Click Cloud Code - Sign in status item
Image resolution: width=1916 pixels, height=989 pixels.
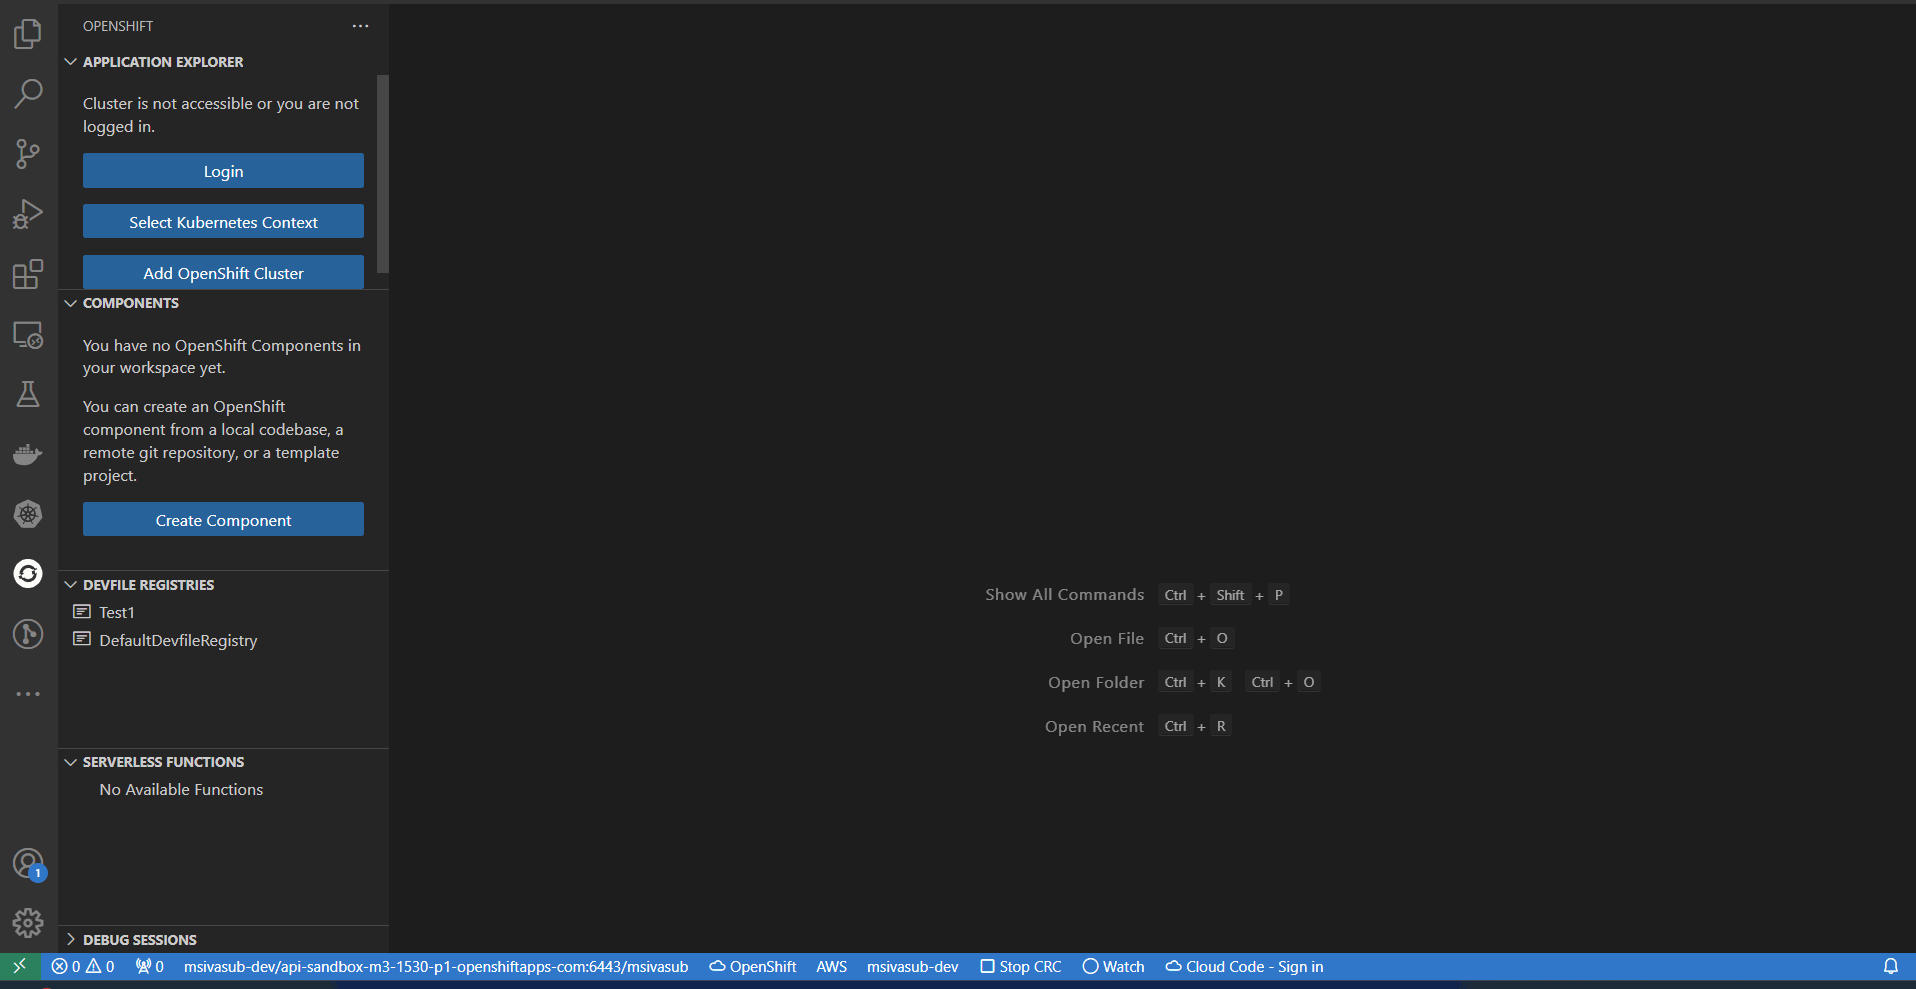pos(1244,967)
